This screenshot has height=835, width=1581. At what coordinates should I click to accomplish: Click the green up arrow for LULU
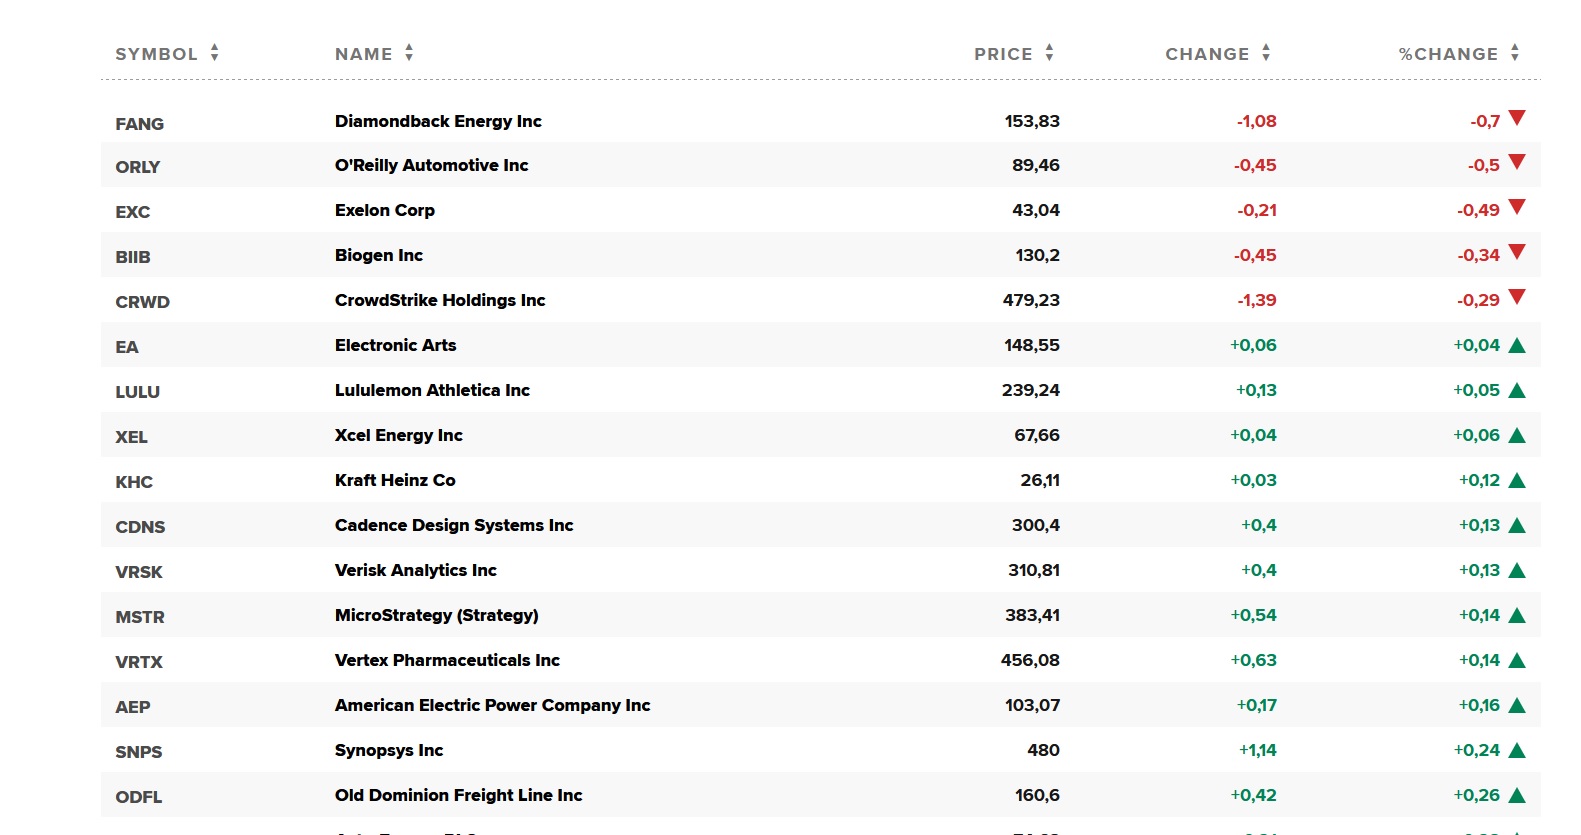tap(1517, 391)
